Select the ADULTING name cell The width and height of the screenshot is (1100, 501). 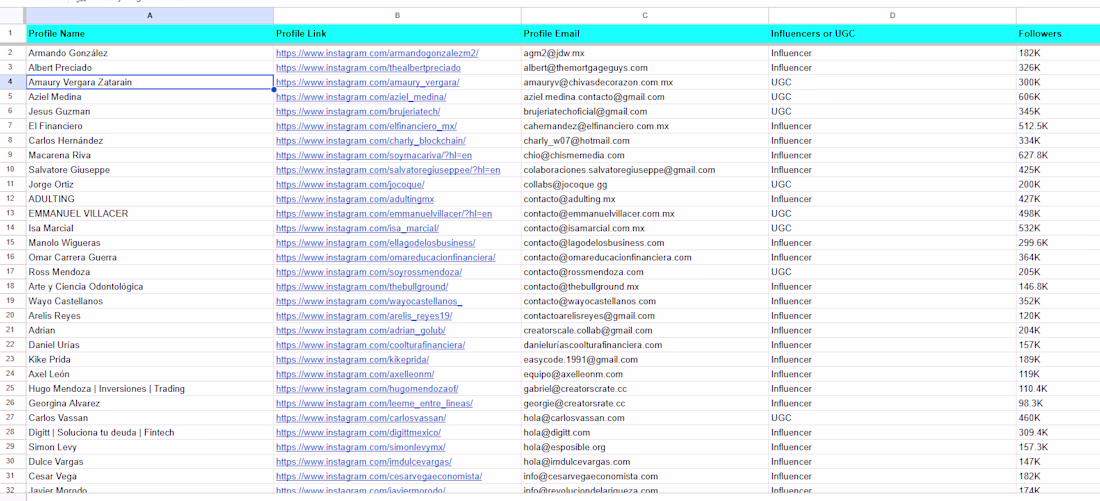click(149, 199)
